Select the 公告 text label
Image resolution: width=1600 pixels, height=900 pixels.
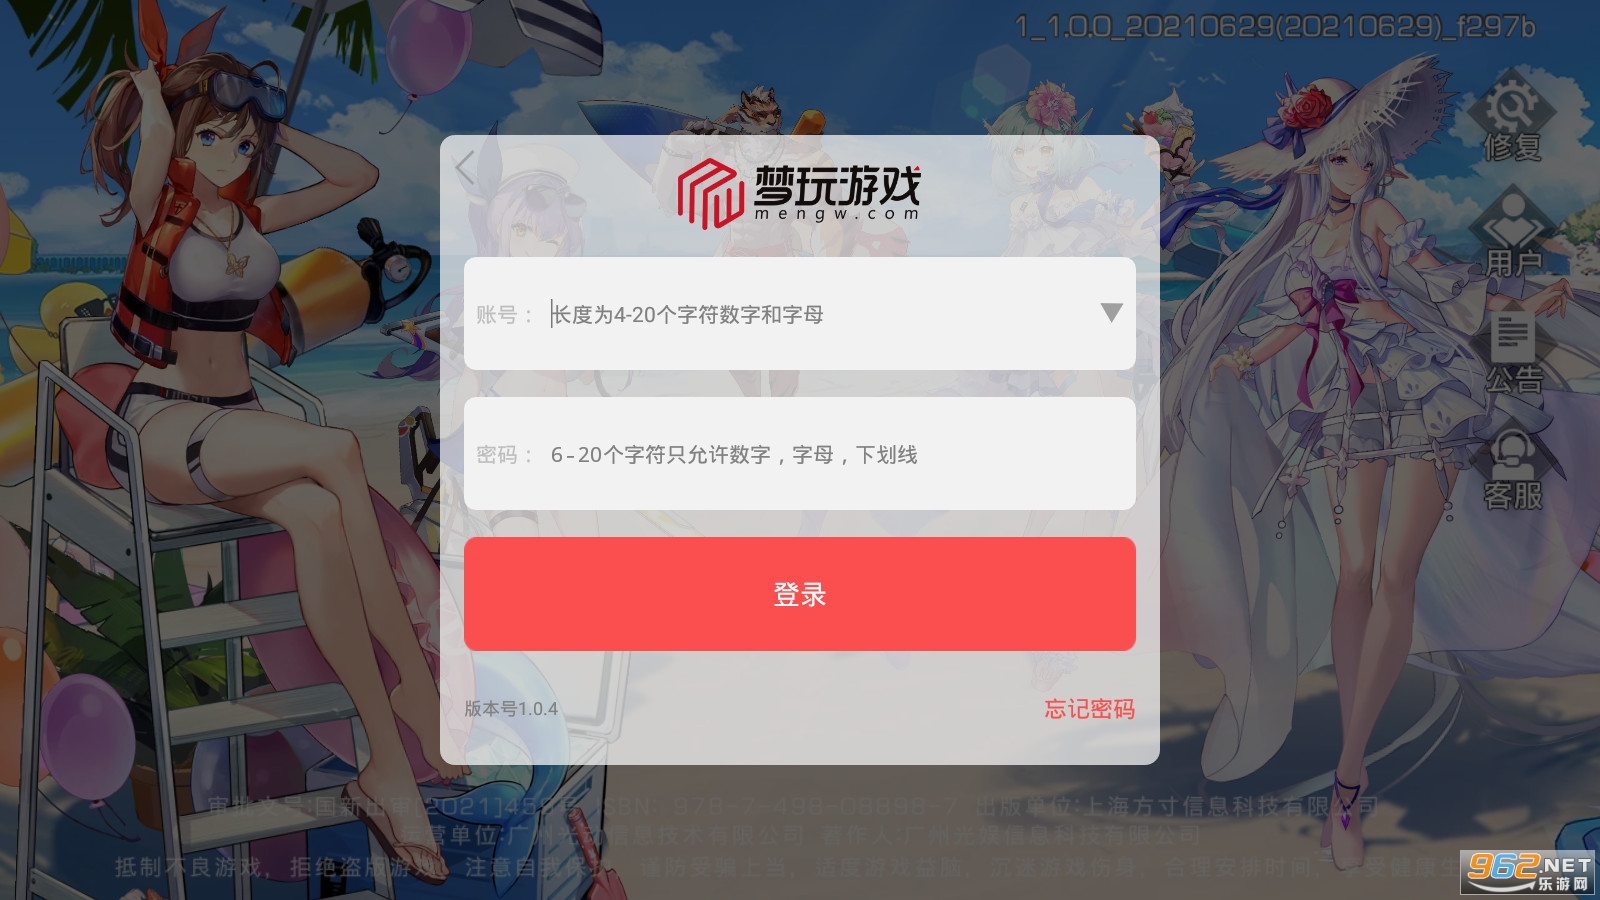1513,380
